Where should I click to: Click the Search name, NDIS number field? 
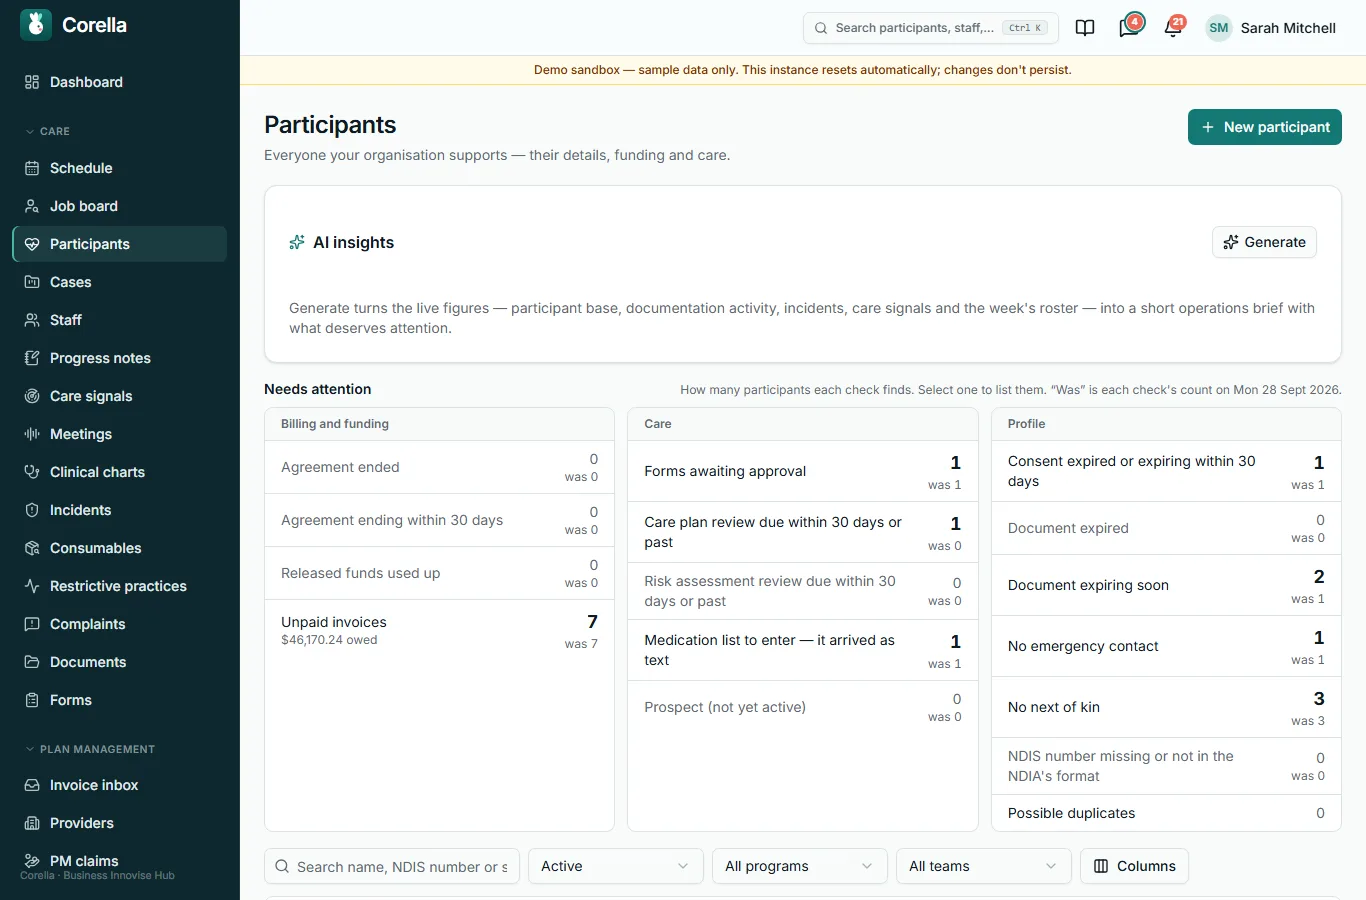392,866
